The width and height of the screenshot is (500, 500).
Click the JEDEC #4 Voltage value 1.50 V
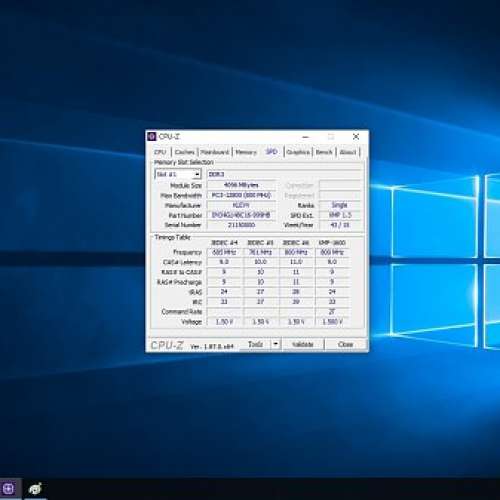pyautogui.click(x=224, y=322)
